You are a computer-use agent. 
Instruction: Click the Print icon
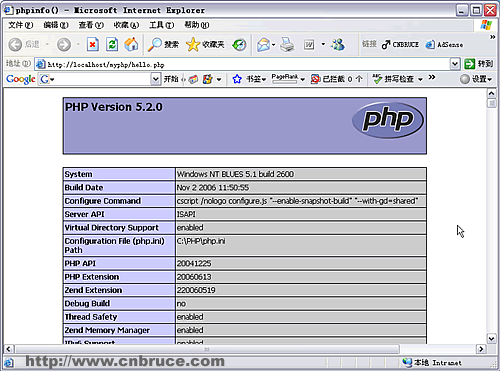click(287, 44)
